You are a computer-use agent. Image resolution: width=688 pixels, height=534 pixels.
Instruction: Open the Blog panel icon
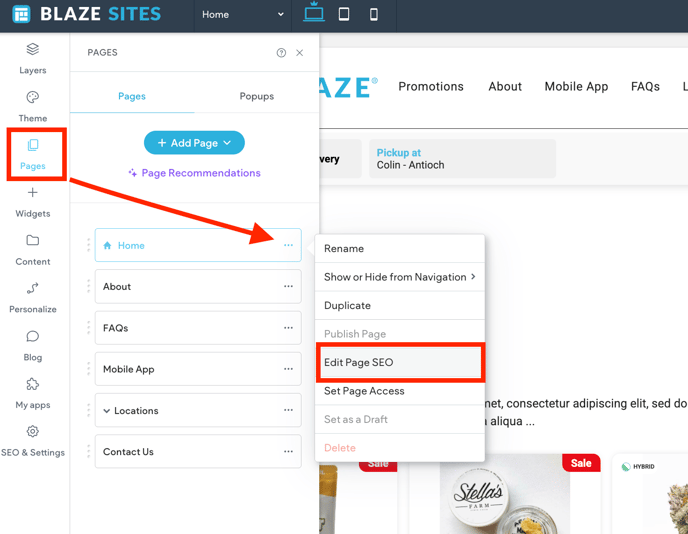pos(33,337)
